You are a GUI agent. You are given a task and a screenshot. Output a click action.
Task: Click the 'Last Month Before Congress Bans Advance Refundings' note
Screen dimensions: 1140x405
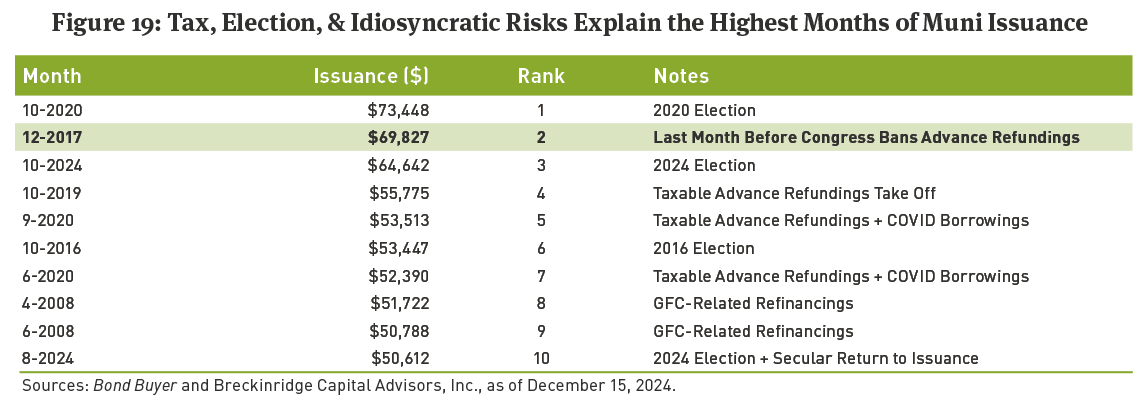866,138
